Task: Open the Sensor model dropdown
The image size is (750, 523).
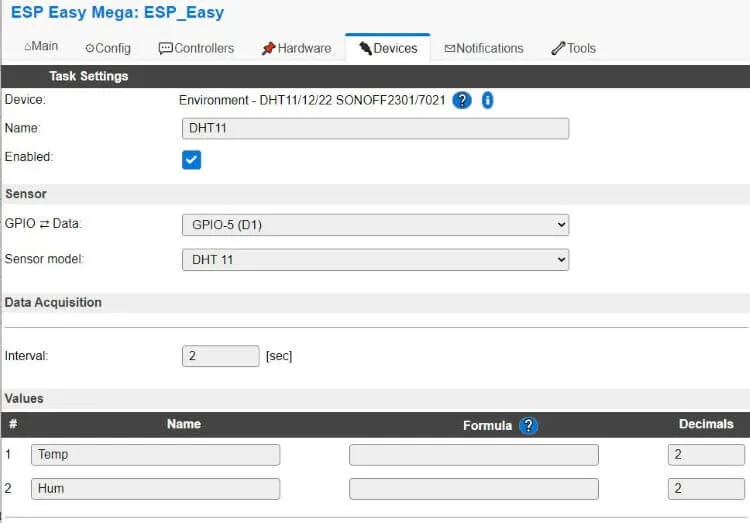Action: click(x=375, y=260)
